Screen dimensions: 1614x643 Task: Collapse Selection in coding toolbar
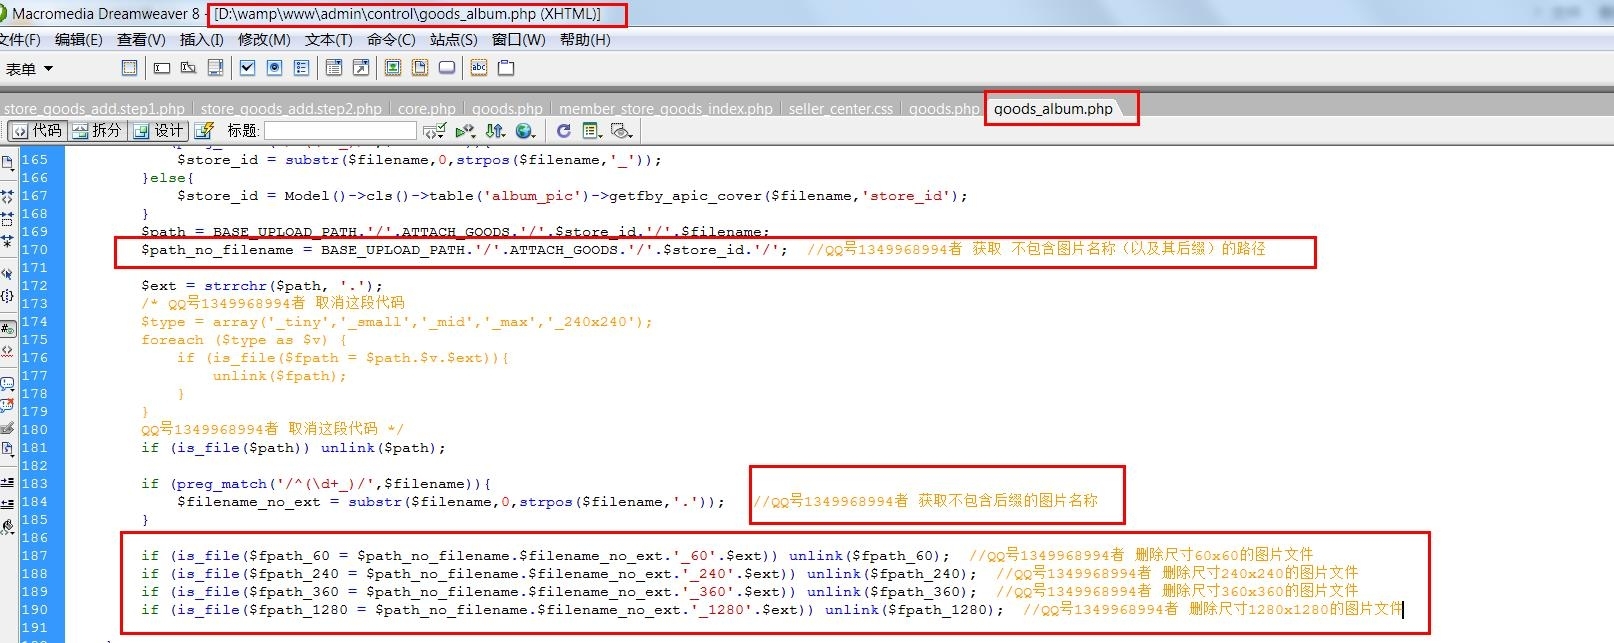9,217
